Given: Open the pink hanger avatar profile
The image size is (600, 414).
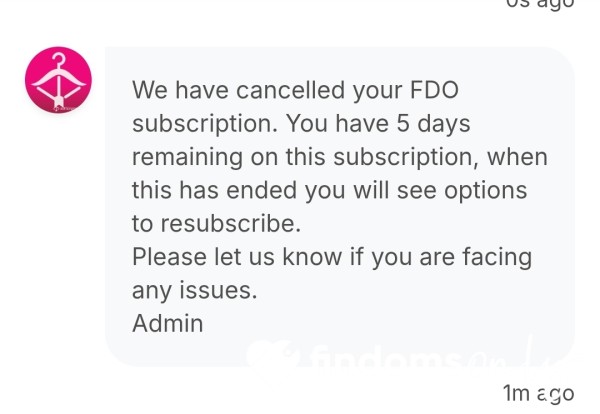Looking at the screenshot, I should [58, 80].
